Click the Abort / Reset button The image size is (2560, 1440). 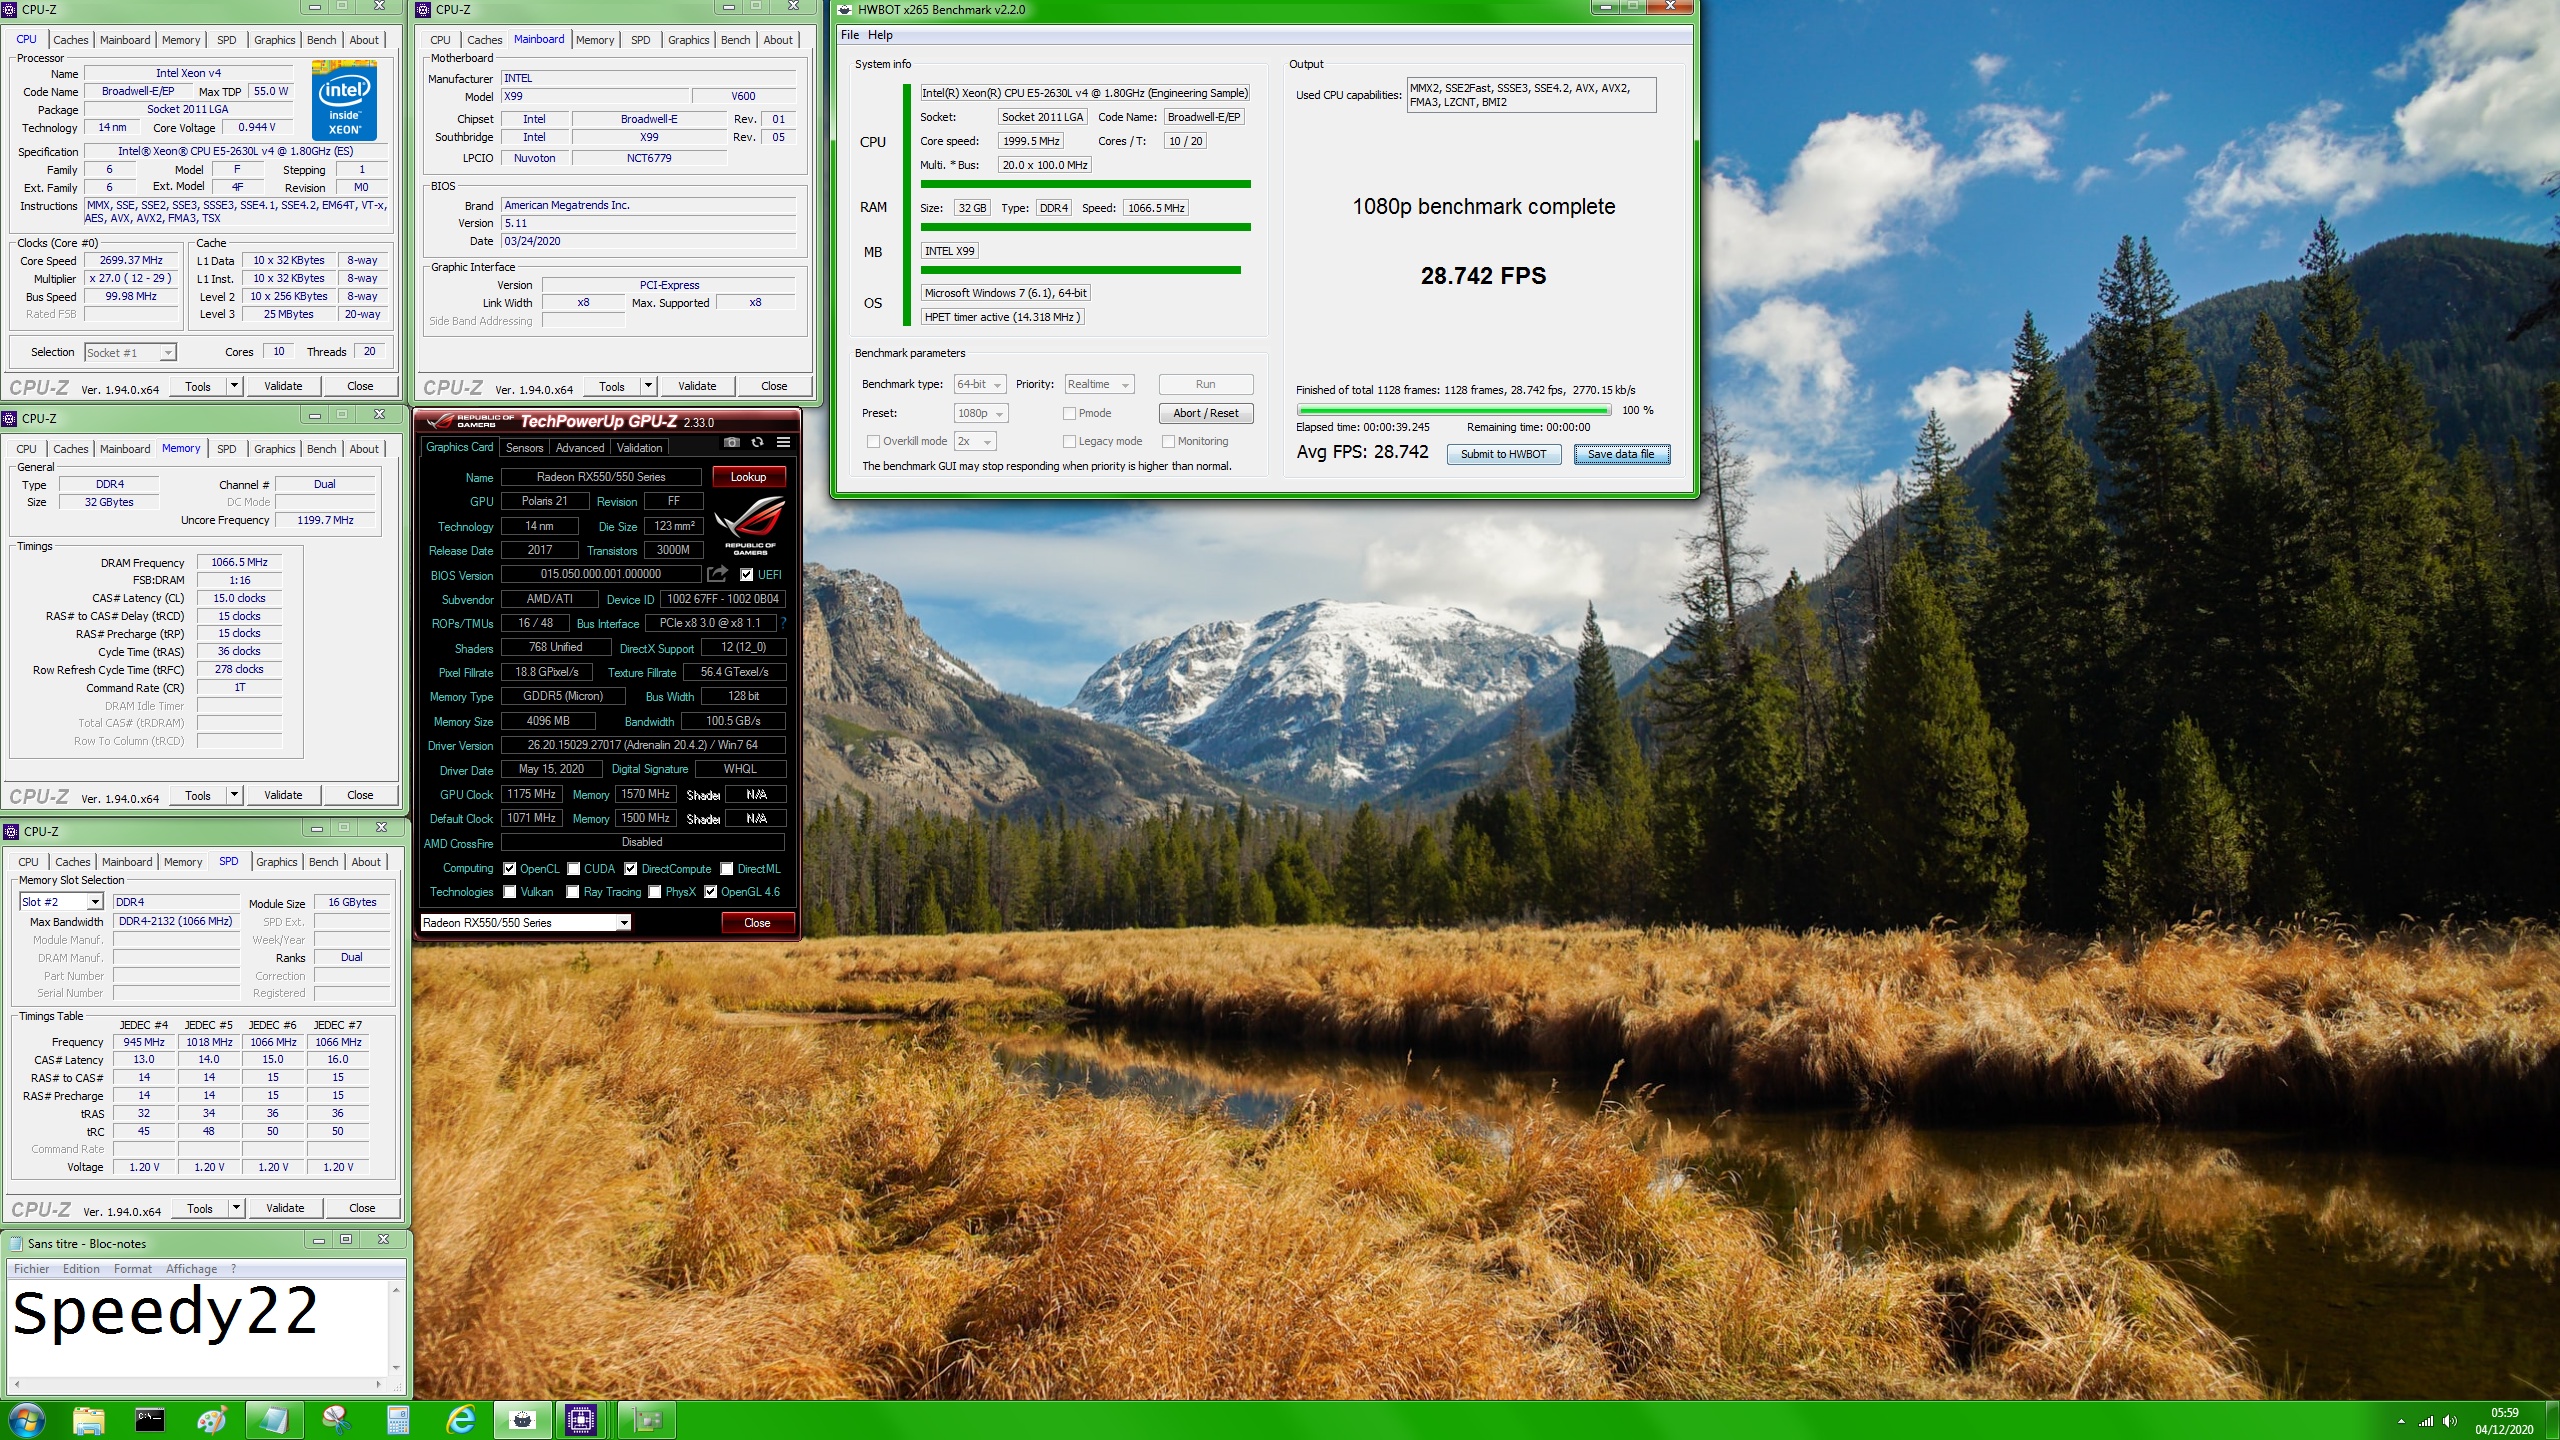tap(1205, 413)
